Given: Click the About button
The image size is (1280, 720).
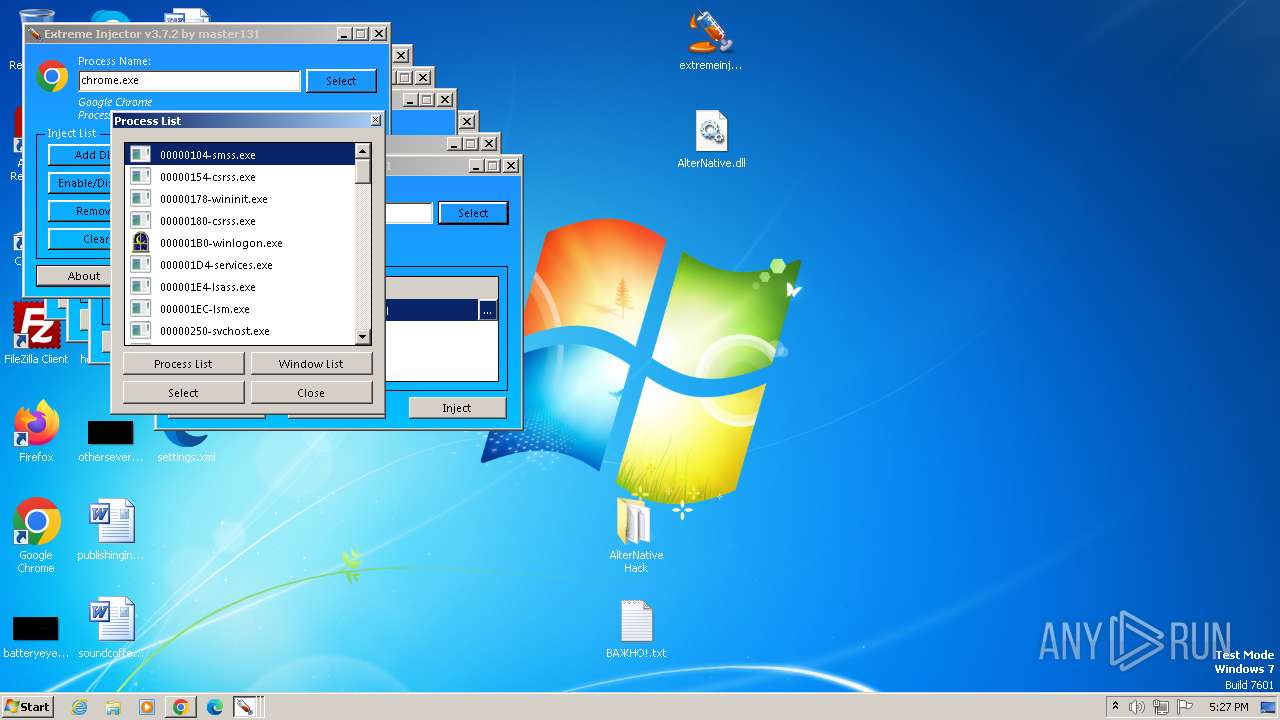Looking at the screenshot, I should pyautogui.click(x=74, y=276).
